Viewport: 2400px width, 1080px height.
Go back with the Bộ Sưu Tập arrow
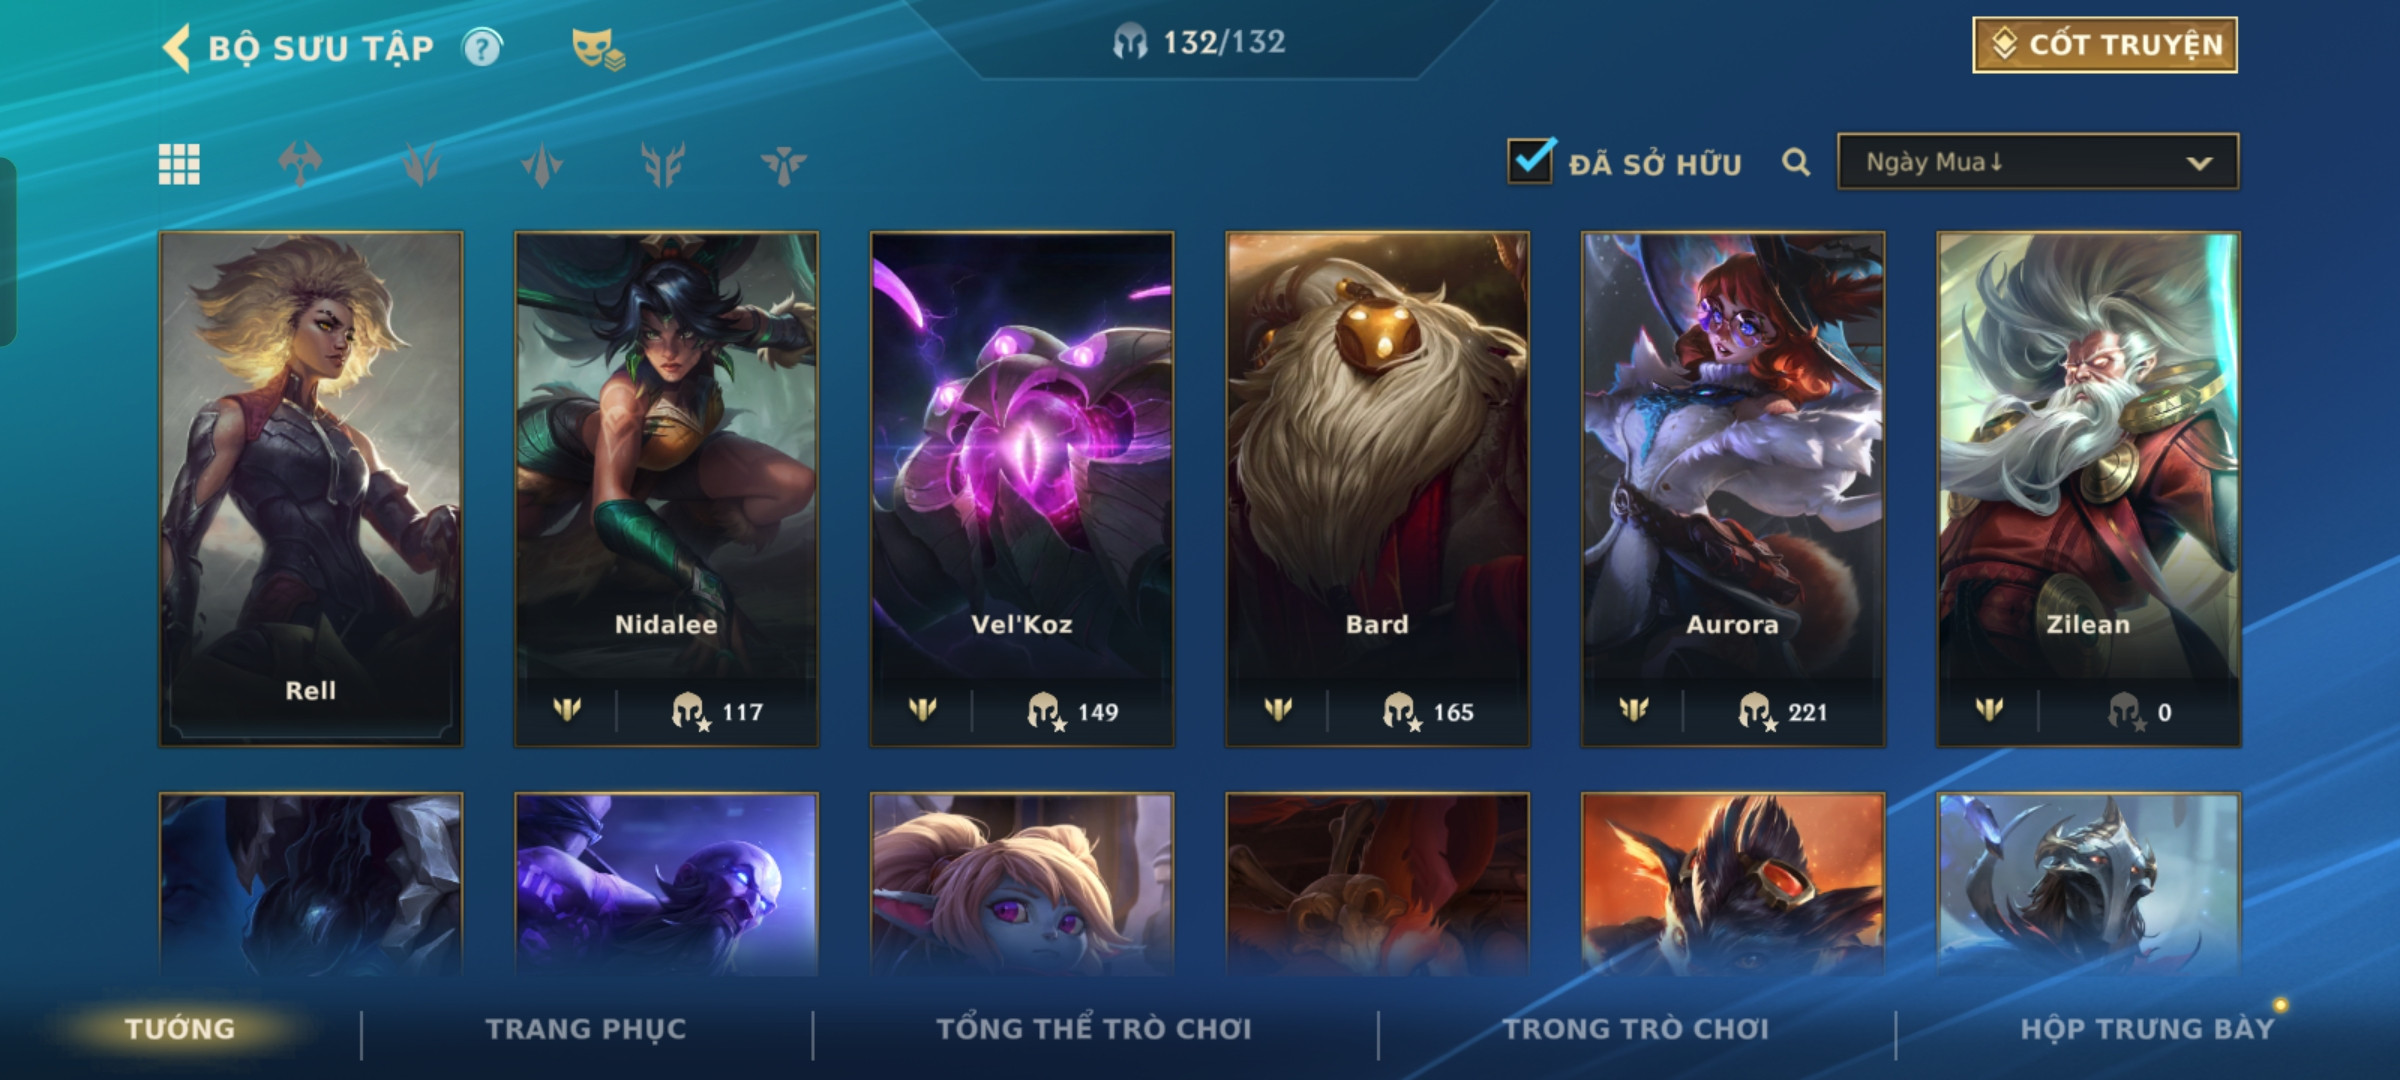(x=177, y=48)
